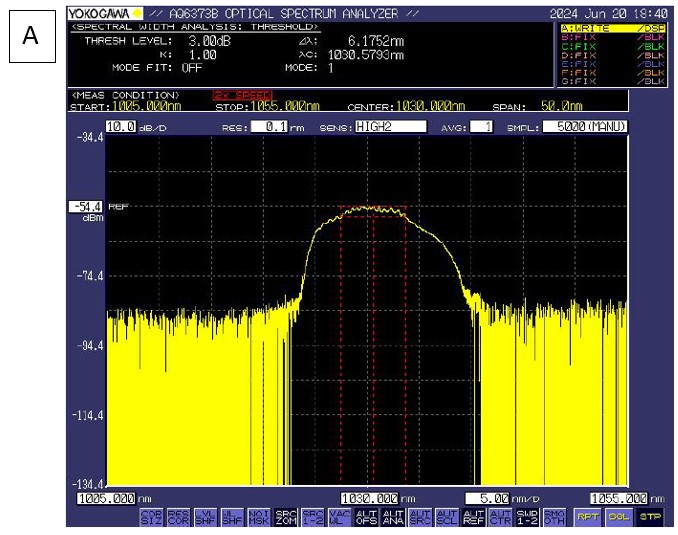This screenshot has height=535, width=678.
Task: Select trace G:FIX in trace list
Action: [613, 81]
